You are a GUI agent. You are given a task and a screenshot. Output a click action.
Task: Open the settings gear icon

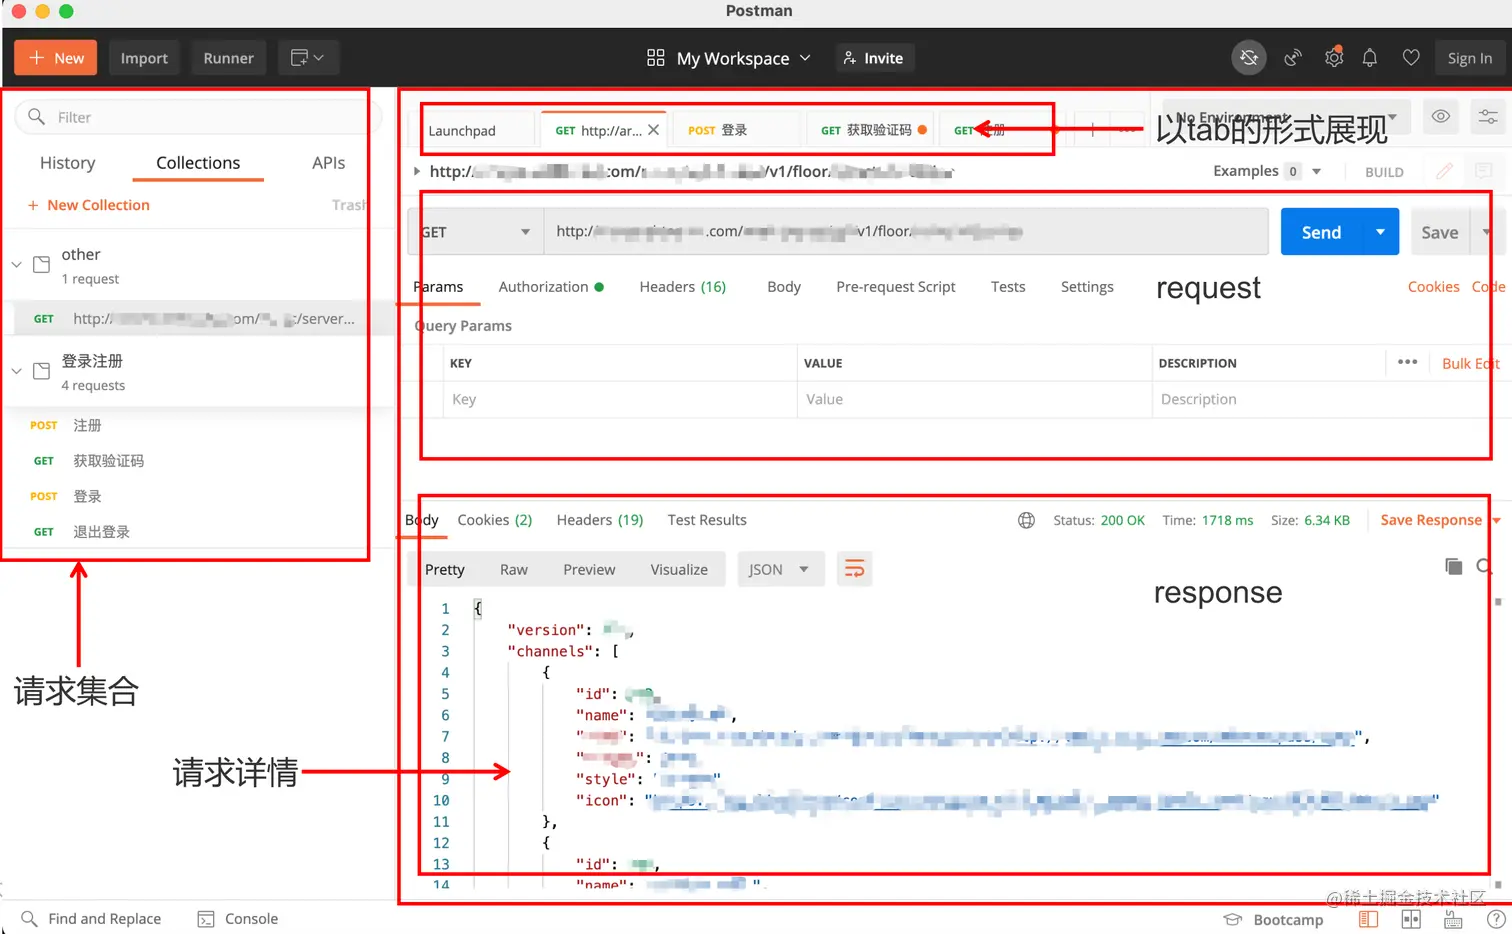point(1333,58)
